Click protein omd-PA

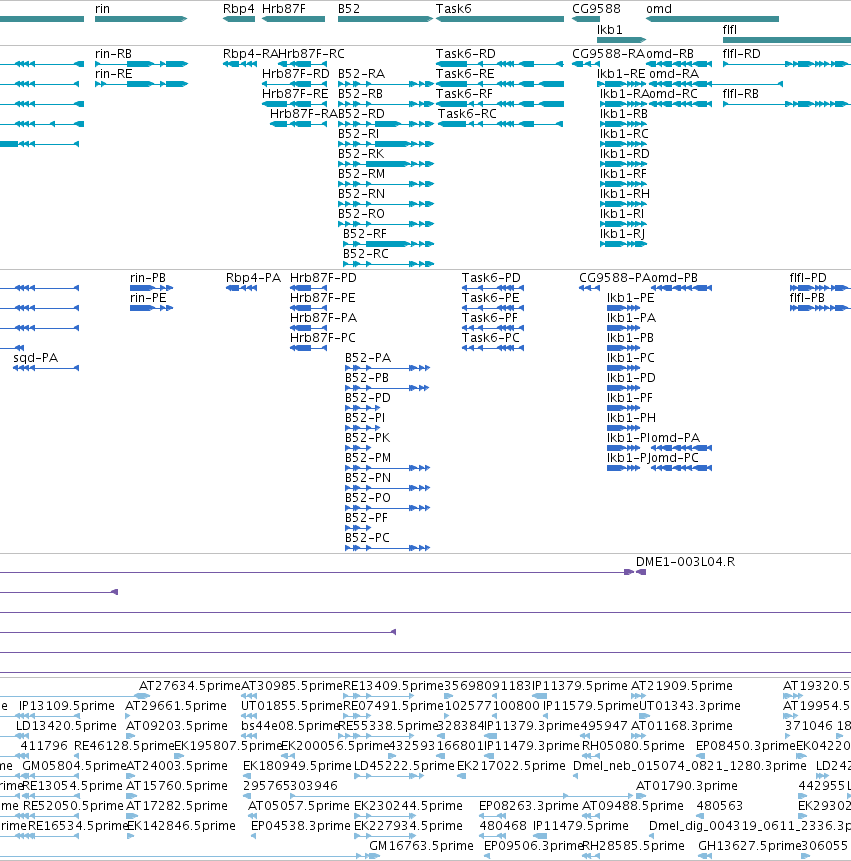(676, 438)
